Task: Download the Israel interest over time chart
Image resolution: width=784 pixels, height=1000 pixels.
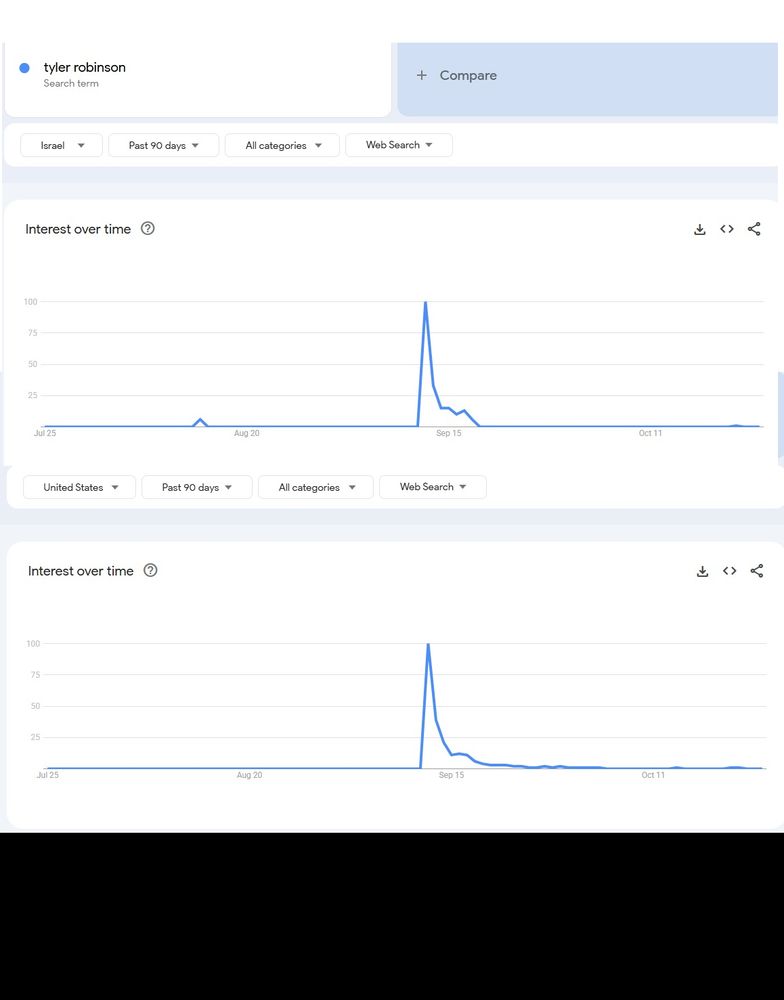Action: [x=699, y=230]
